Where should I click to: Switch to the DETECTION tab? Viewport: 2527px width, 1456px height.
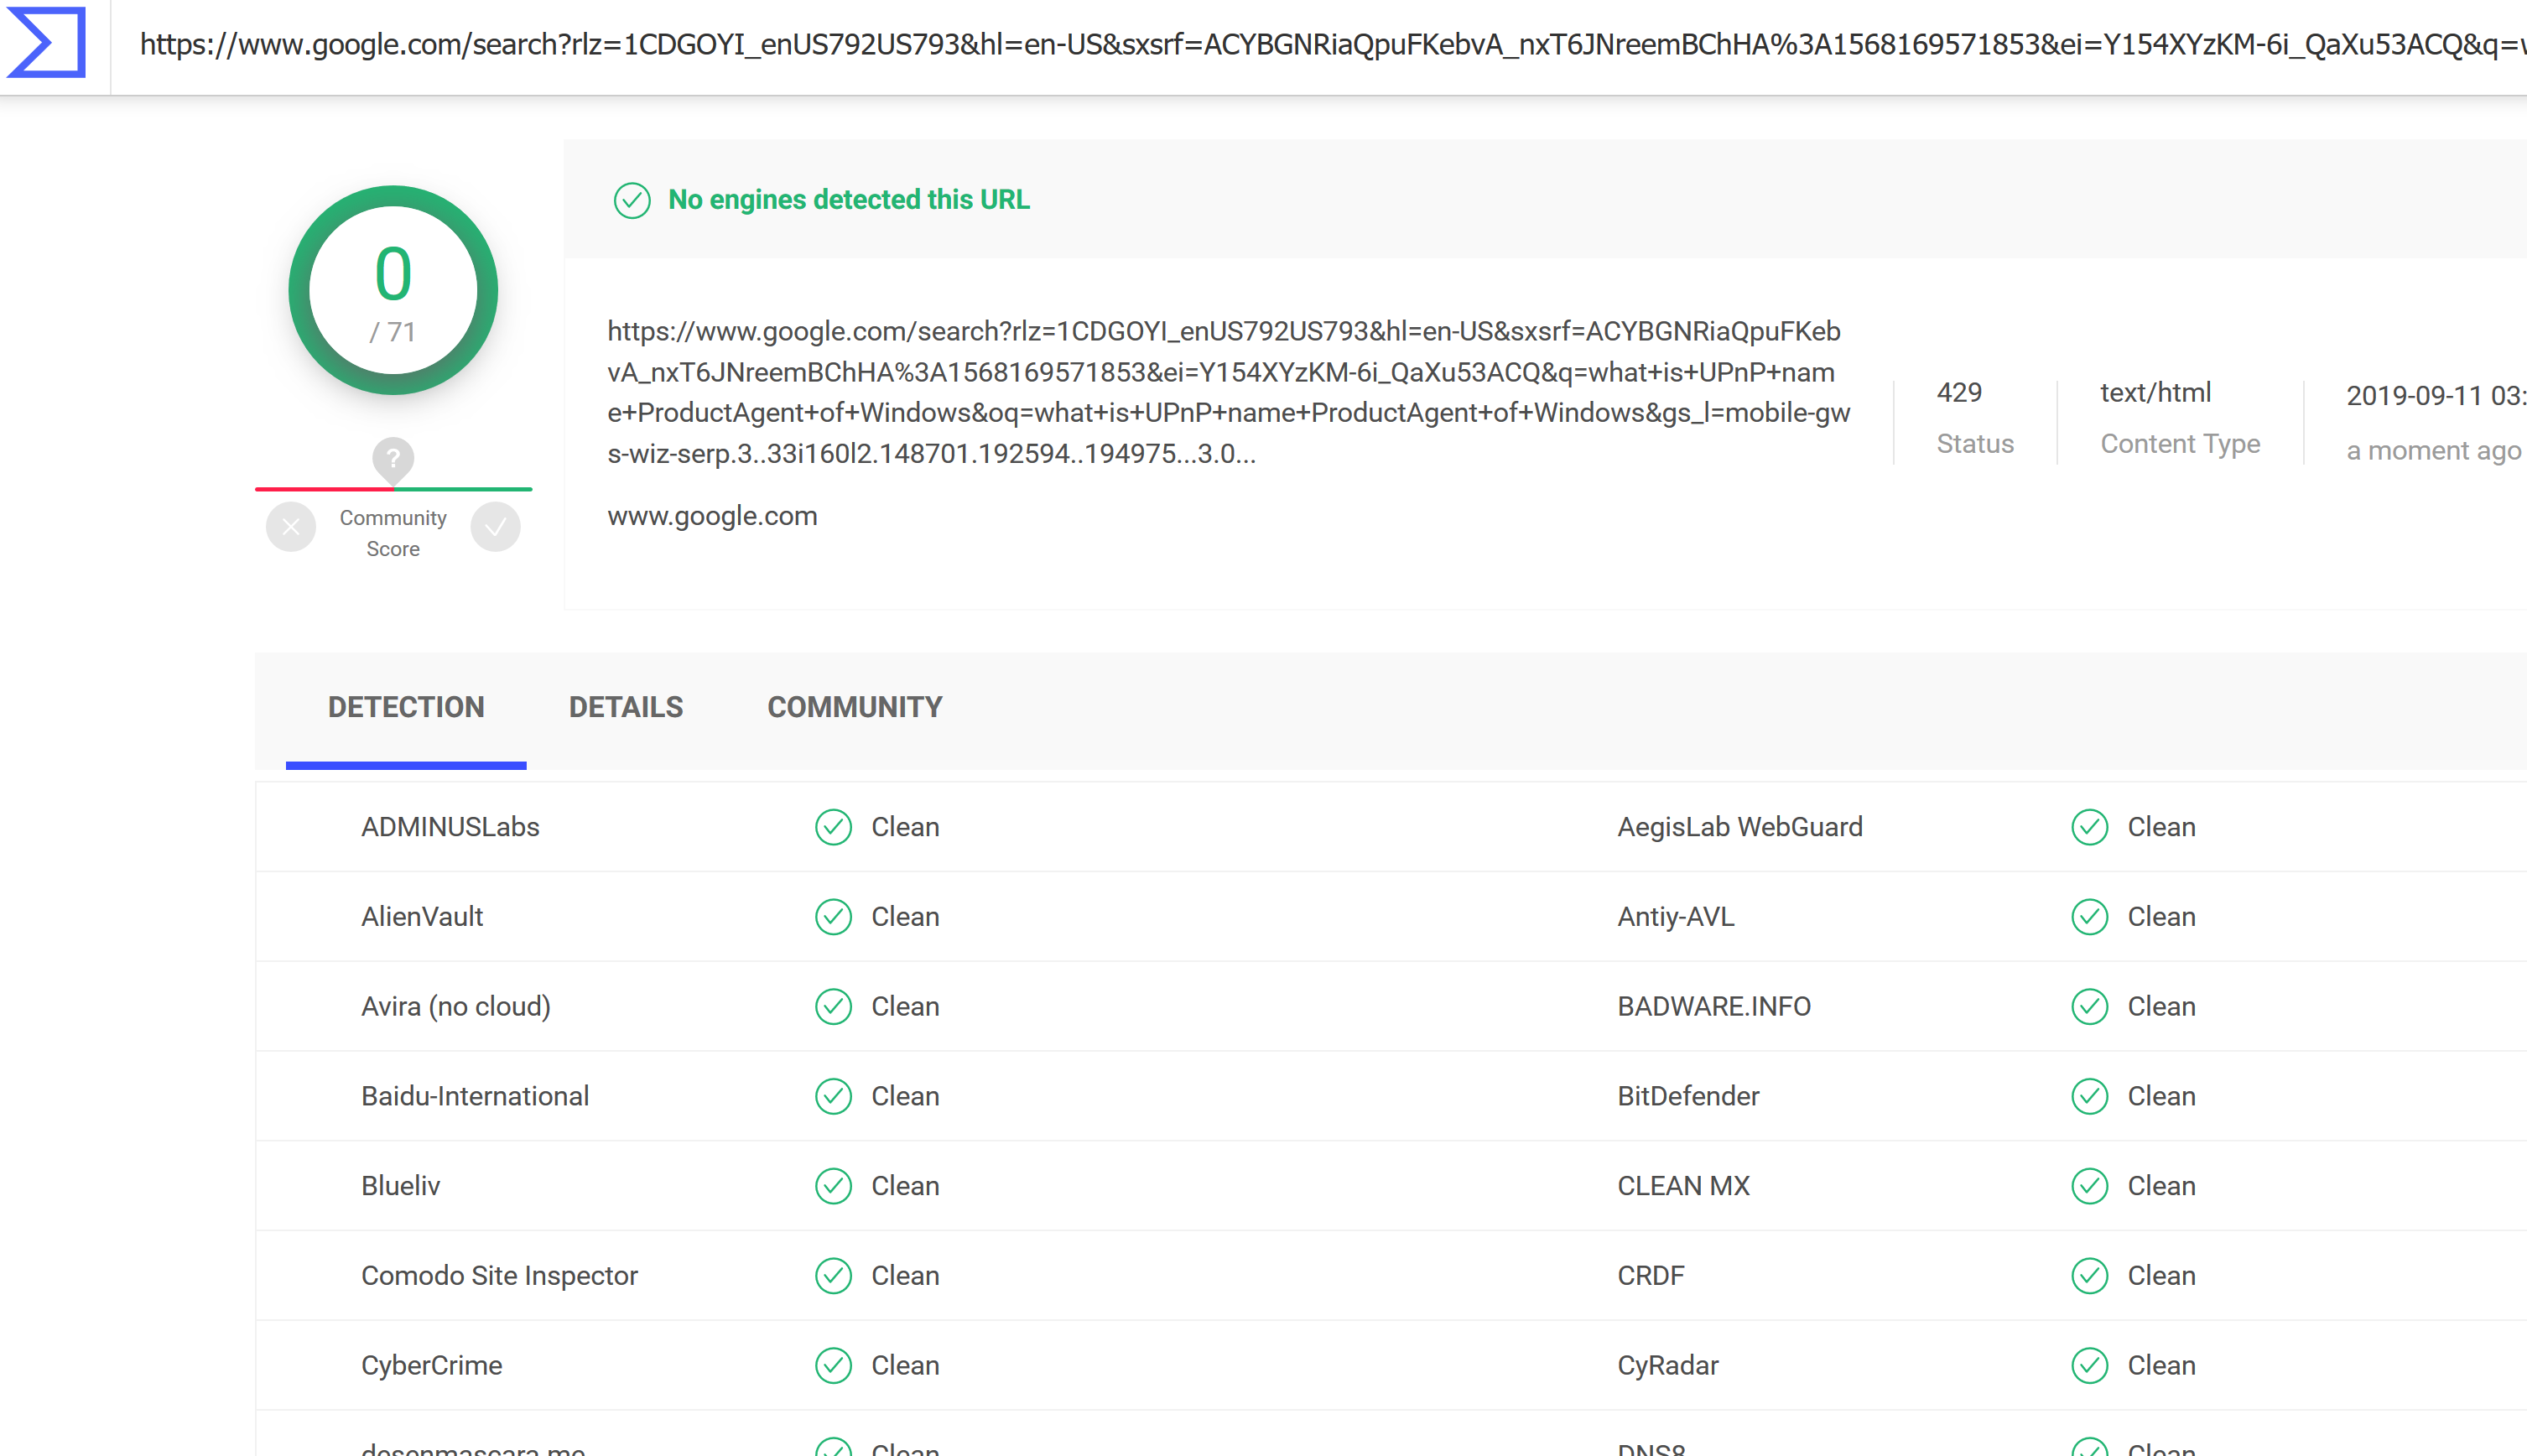[x=406, y=707]
